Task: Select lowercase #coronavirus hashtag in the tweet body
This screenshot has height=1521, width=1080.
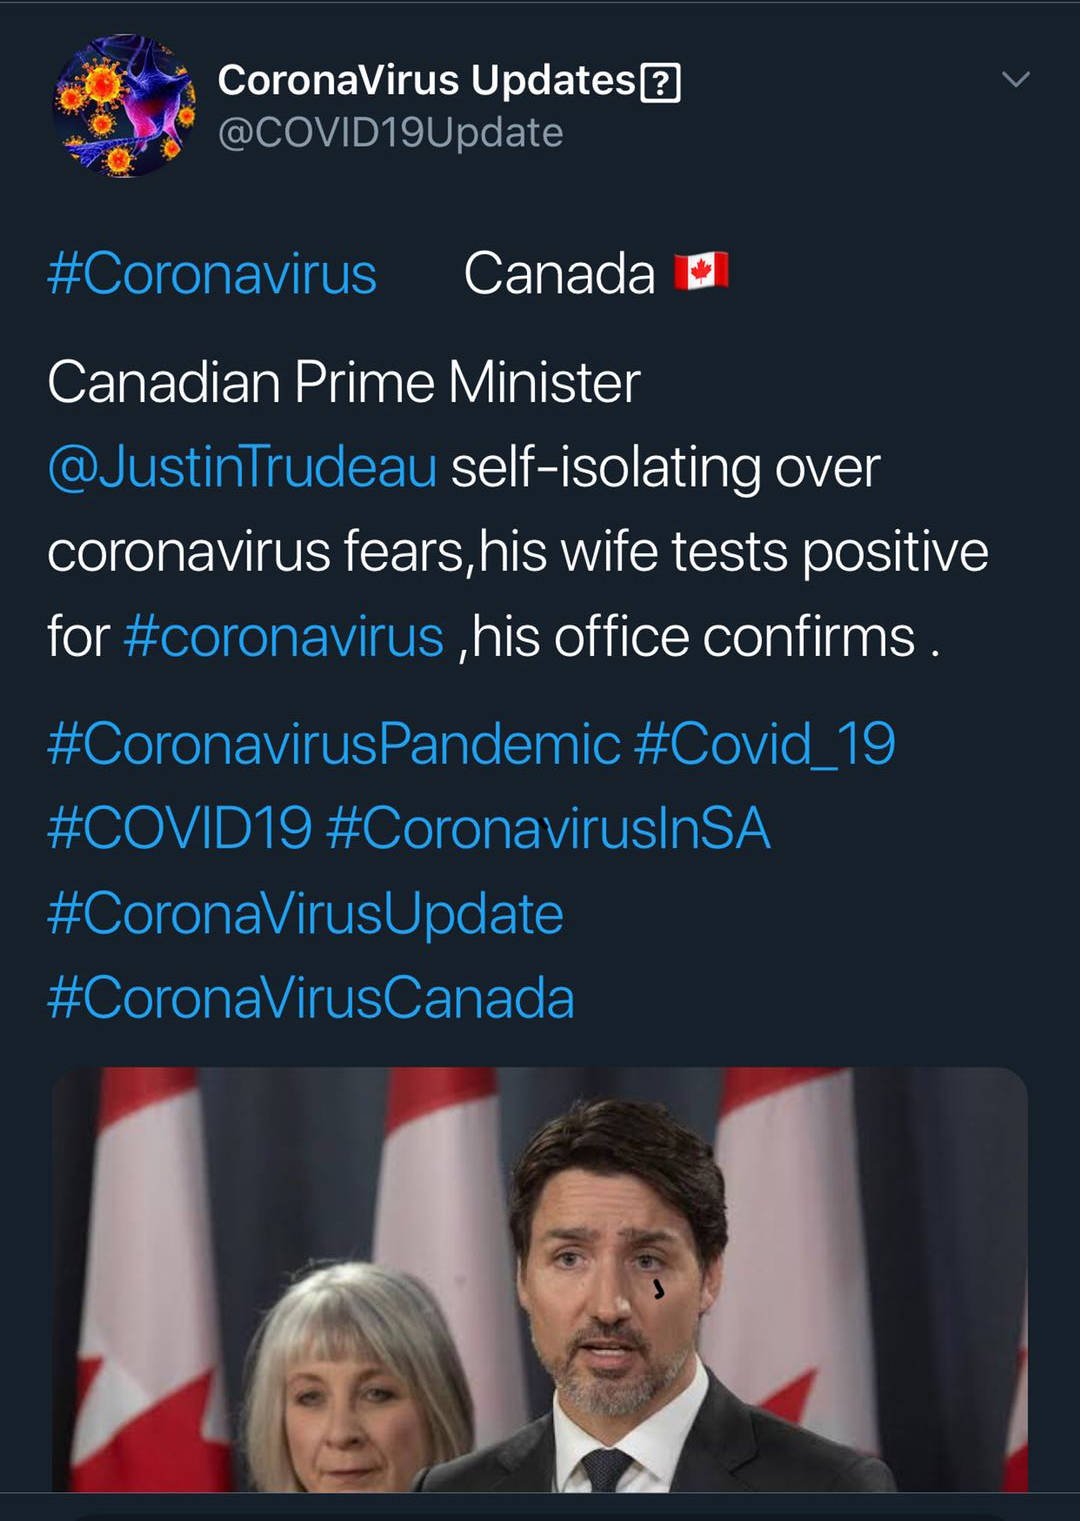Action: (284, 637)
